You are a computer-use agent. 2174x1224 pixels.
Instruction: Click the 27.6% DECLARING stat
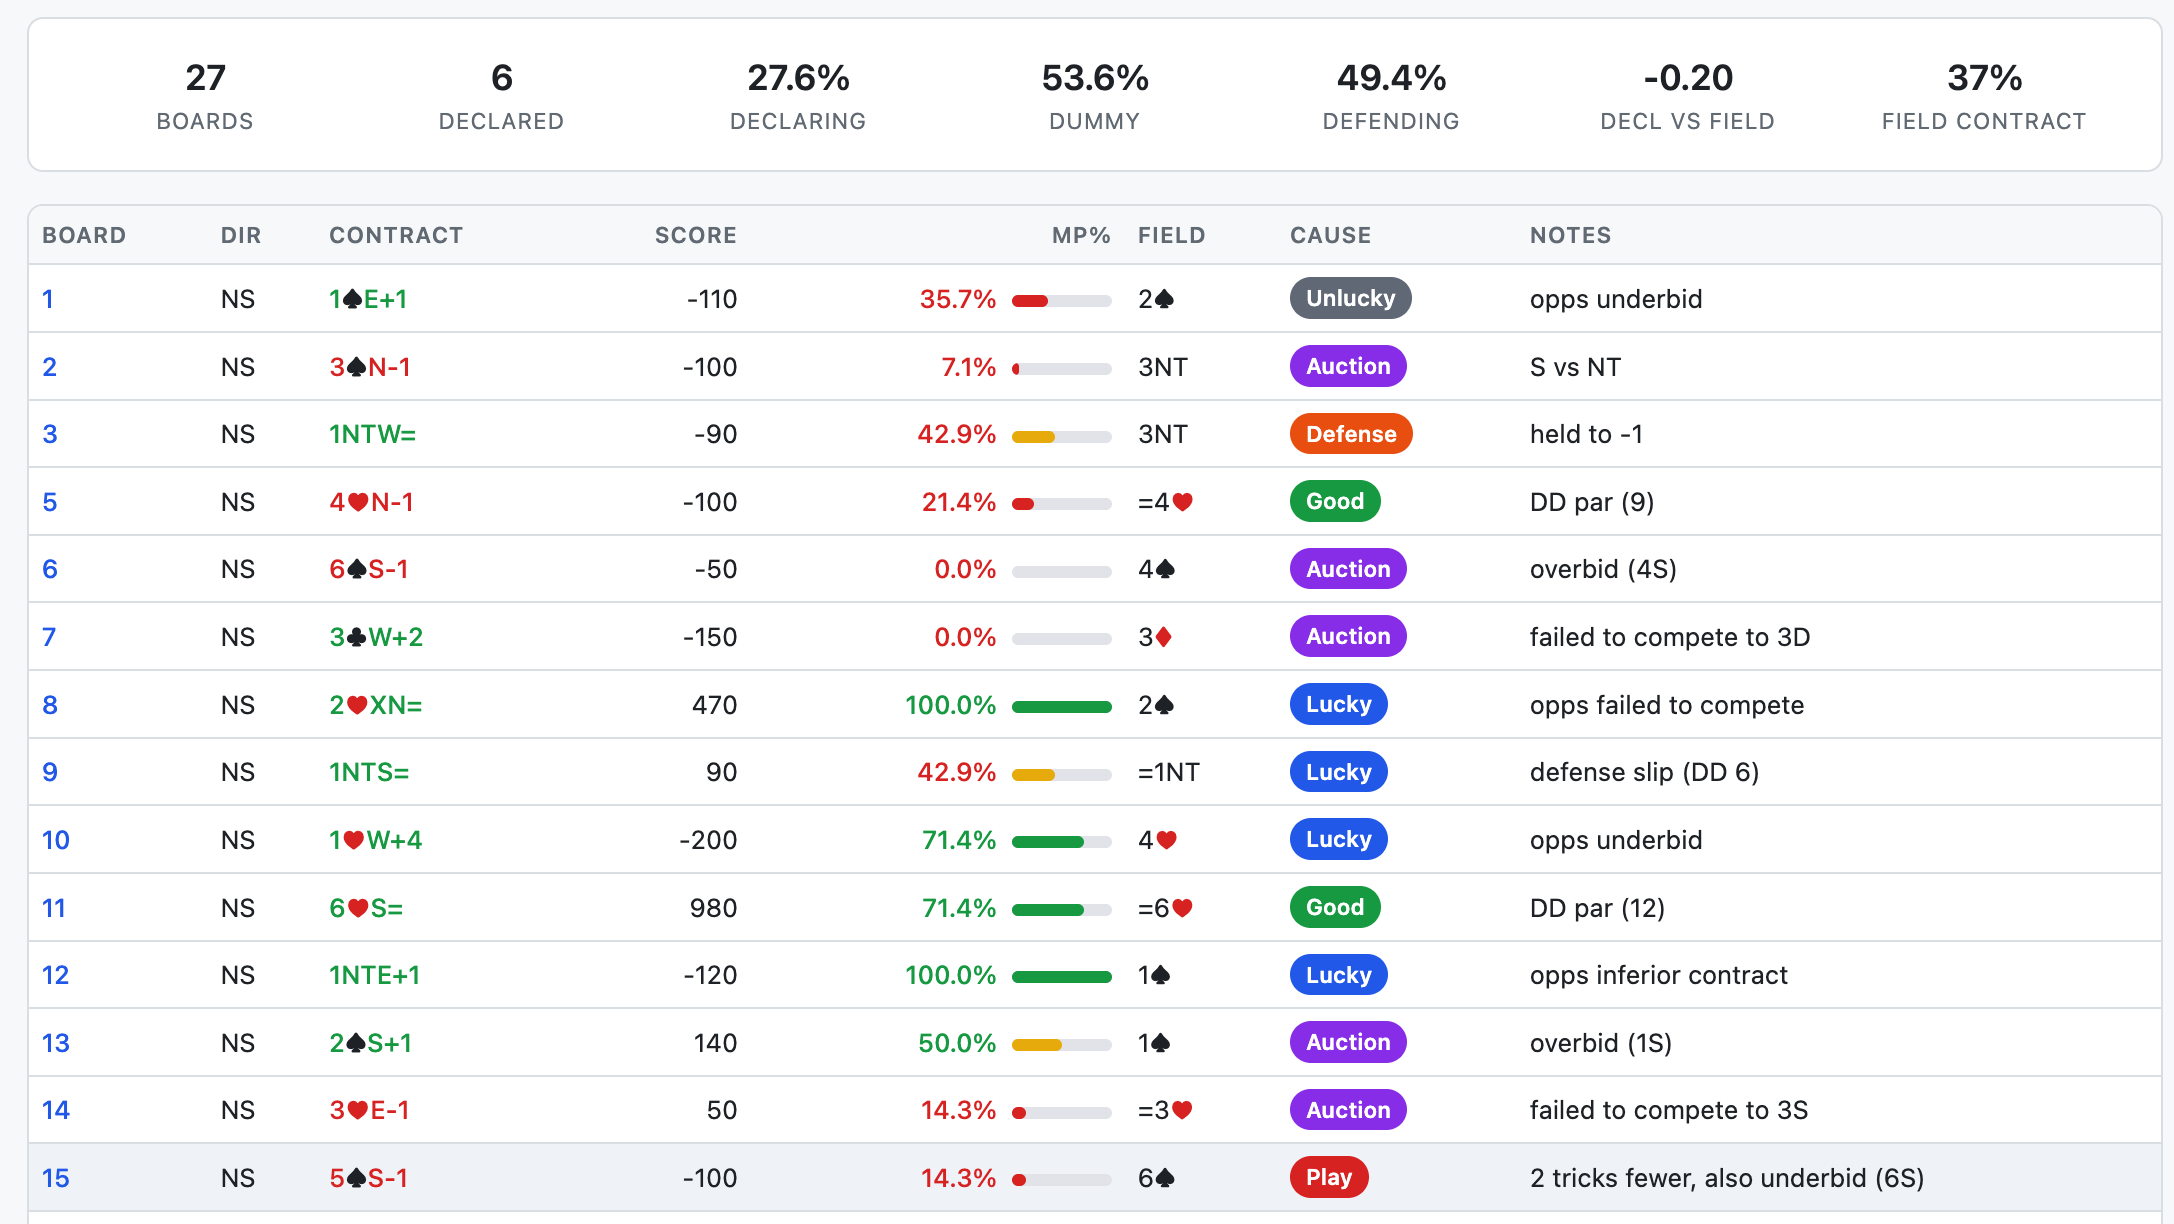[x=797, y=95]
